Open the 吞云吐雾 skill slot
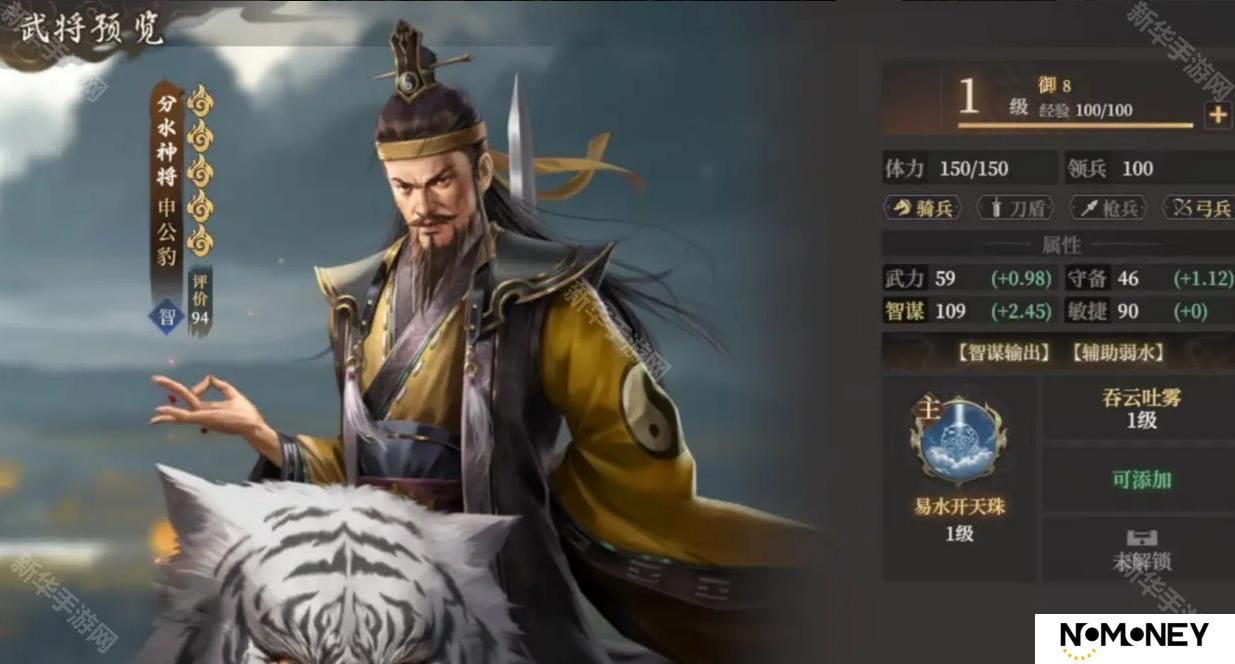Image resolution: width=1235 pixels, height=664 pixels. pos(1140,408)
